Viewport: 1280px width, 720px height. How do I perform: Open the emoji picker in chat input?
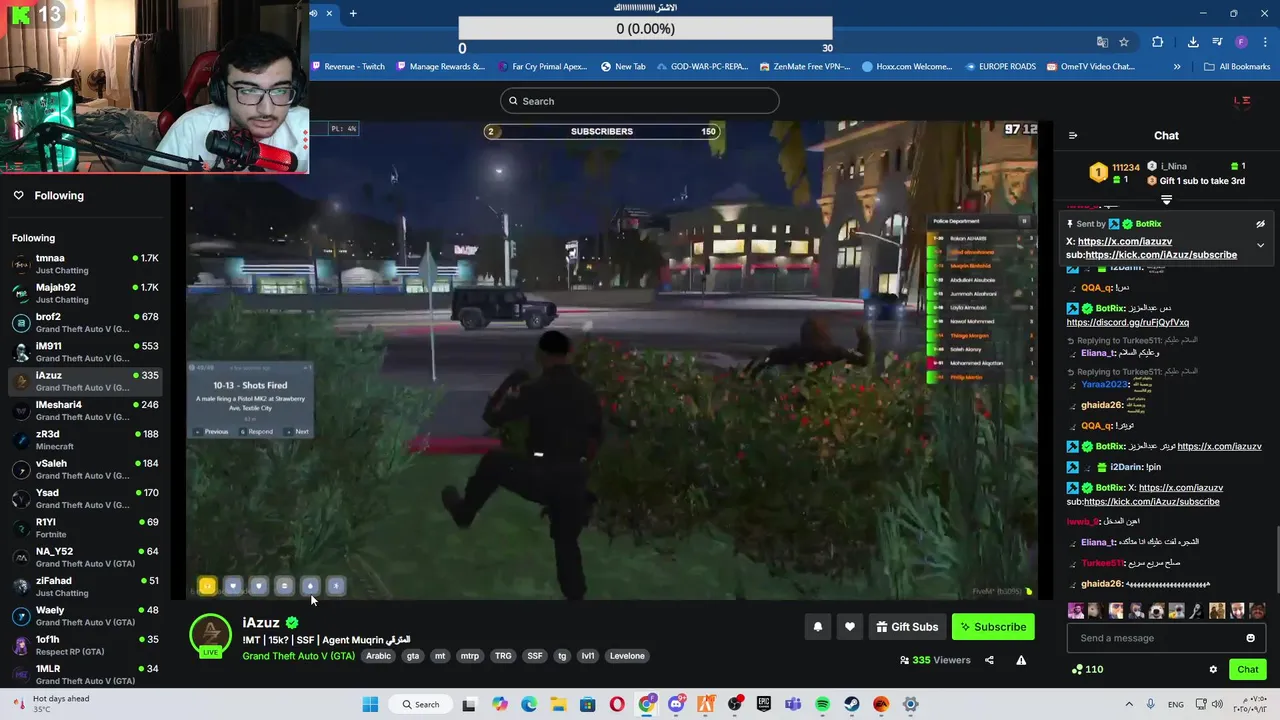(1250, 638)
